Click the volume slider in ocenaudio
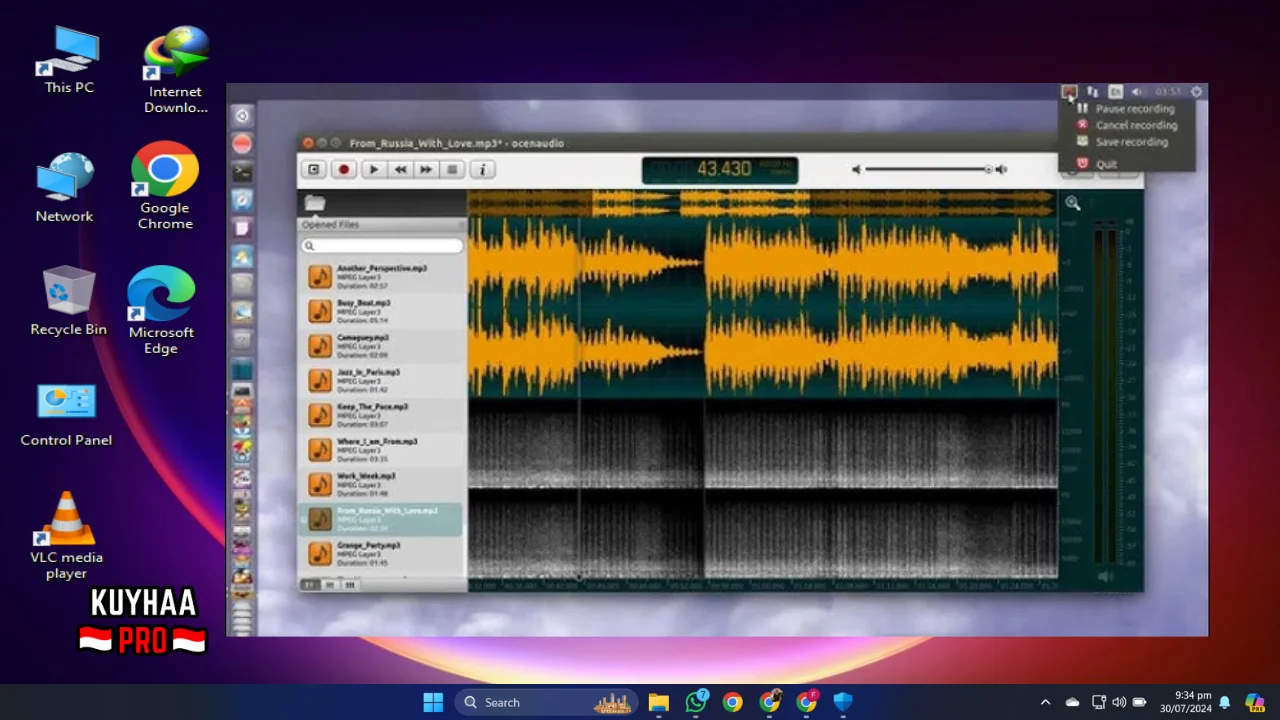The width and height of the screenshot is (1280, 720). click(929, 170)
